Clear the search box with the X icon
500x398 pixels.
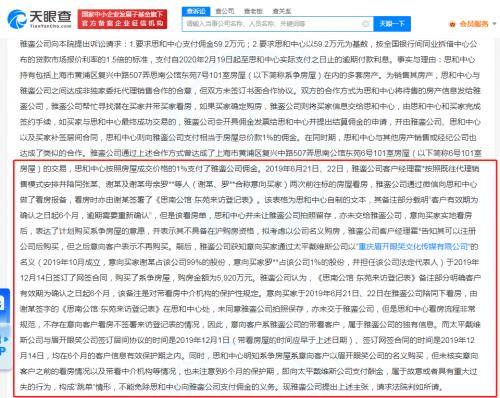click(365, 24)
